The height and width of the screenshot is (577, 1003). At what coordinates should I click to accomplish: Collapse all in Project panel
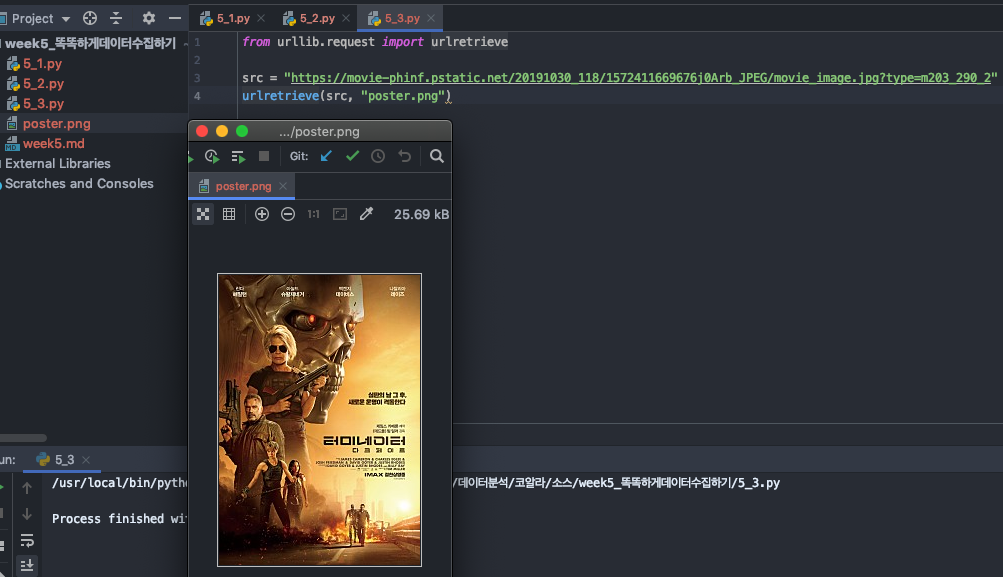pos(116,19)
